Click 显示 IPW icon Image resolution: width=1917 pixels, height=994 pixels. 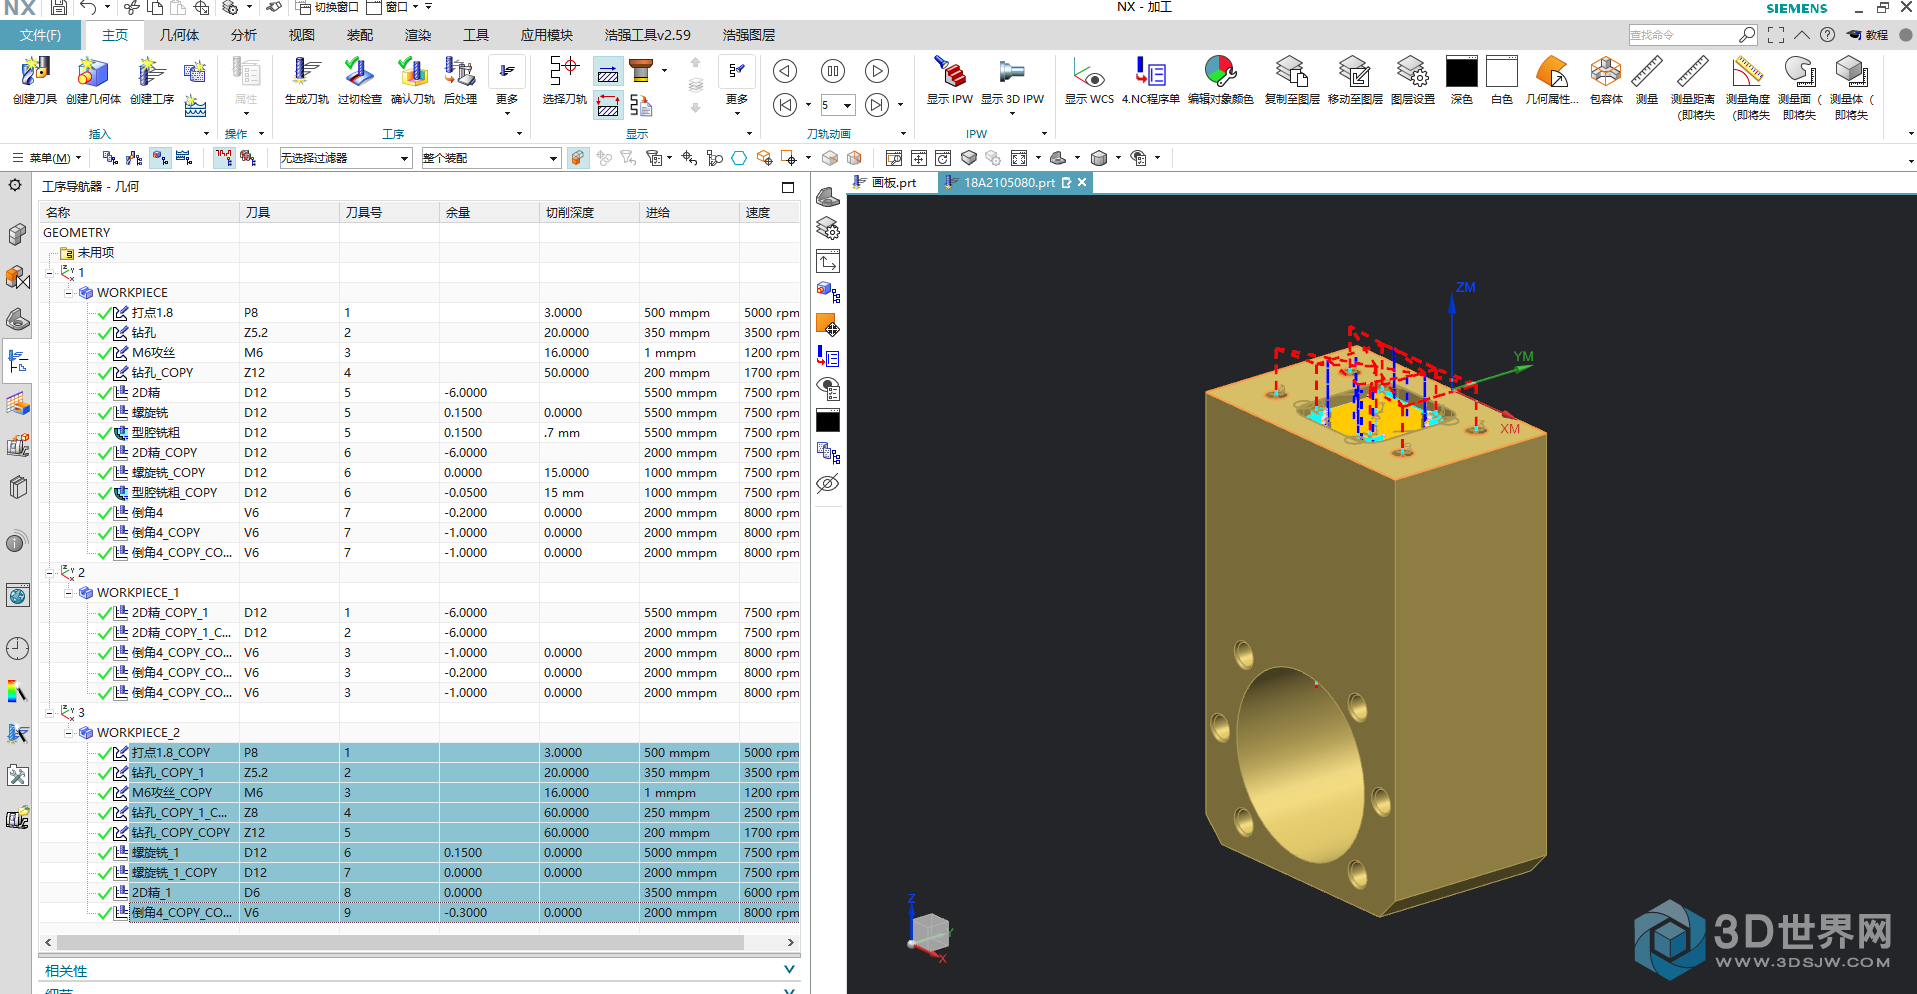949,74
